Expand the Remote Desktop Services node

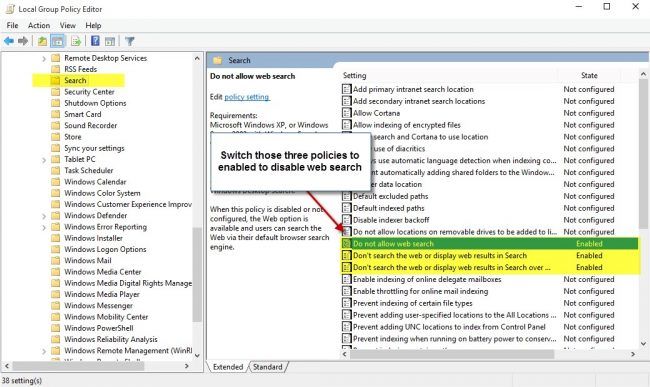44,58
